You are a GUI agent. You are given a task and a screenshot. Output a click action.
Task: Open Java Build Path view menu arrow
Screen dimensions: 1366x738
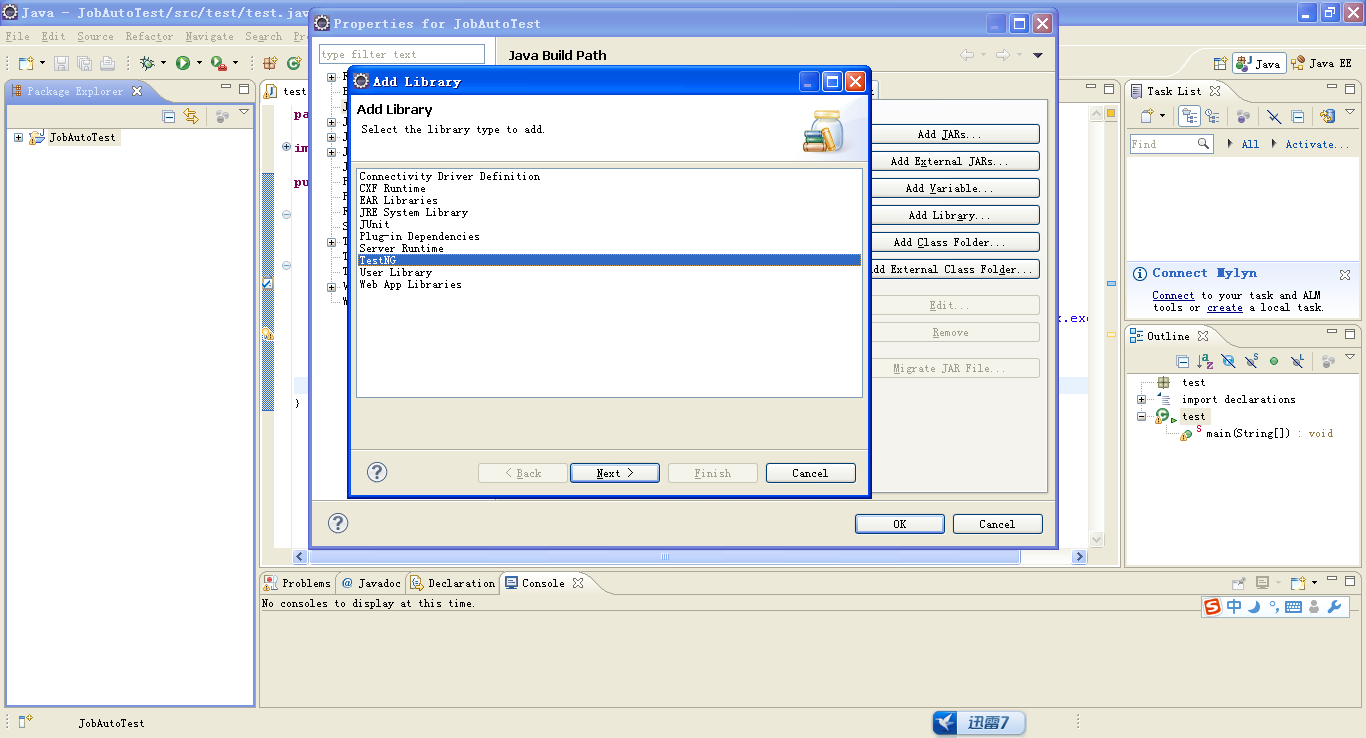pos(1037,55)
